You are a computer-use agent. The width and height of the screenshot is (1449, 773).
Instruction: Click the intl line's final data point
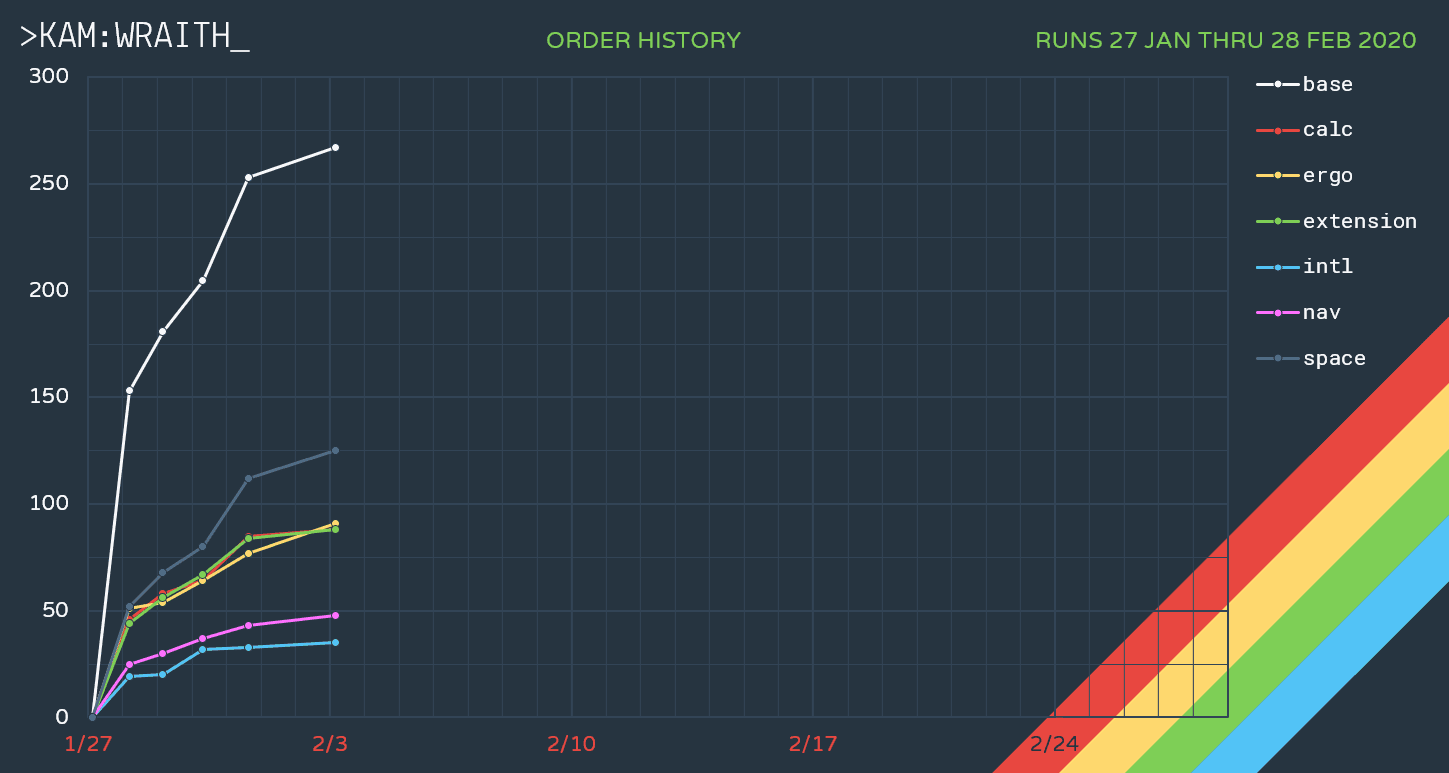pyautogui.click(x=335, y=643)
